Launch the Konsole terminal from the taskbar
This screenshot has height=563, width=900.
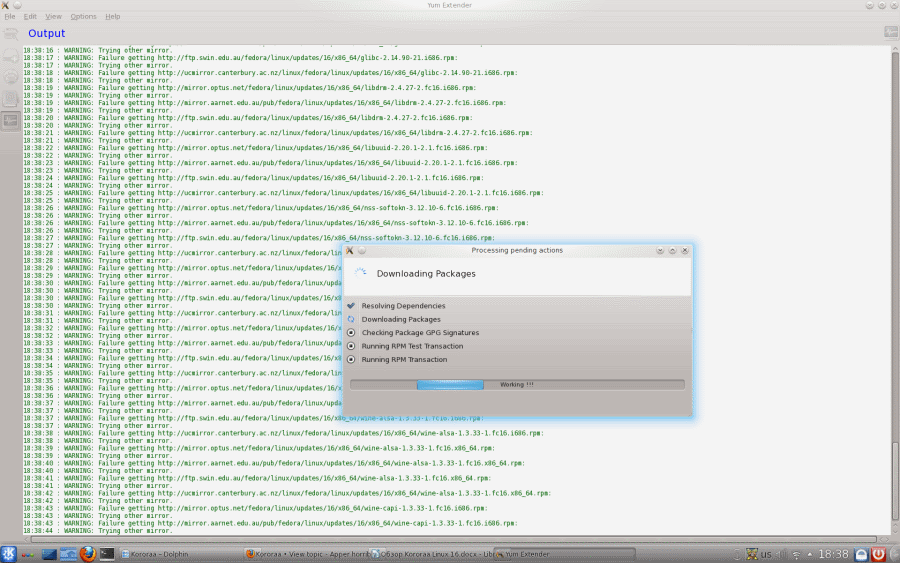107,554
